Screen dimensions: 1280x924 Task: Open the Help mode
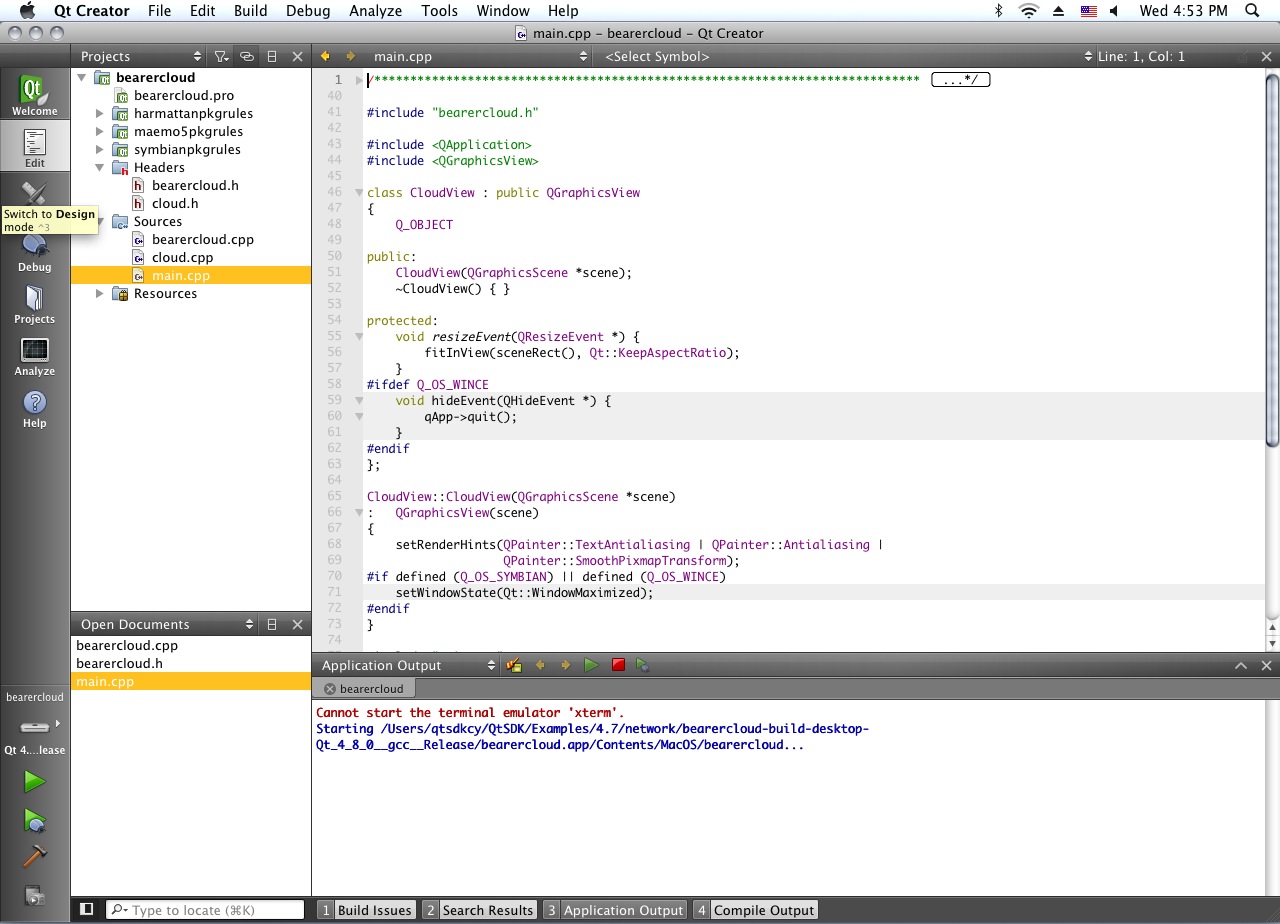(35, 409)
